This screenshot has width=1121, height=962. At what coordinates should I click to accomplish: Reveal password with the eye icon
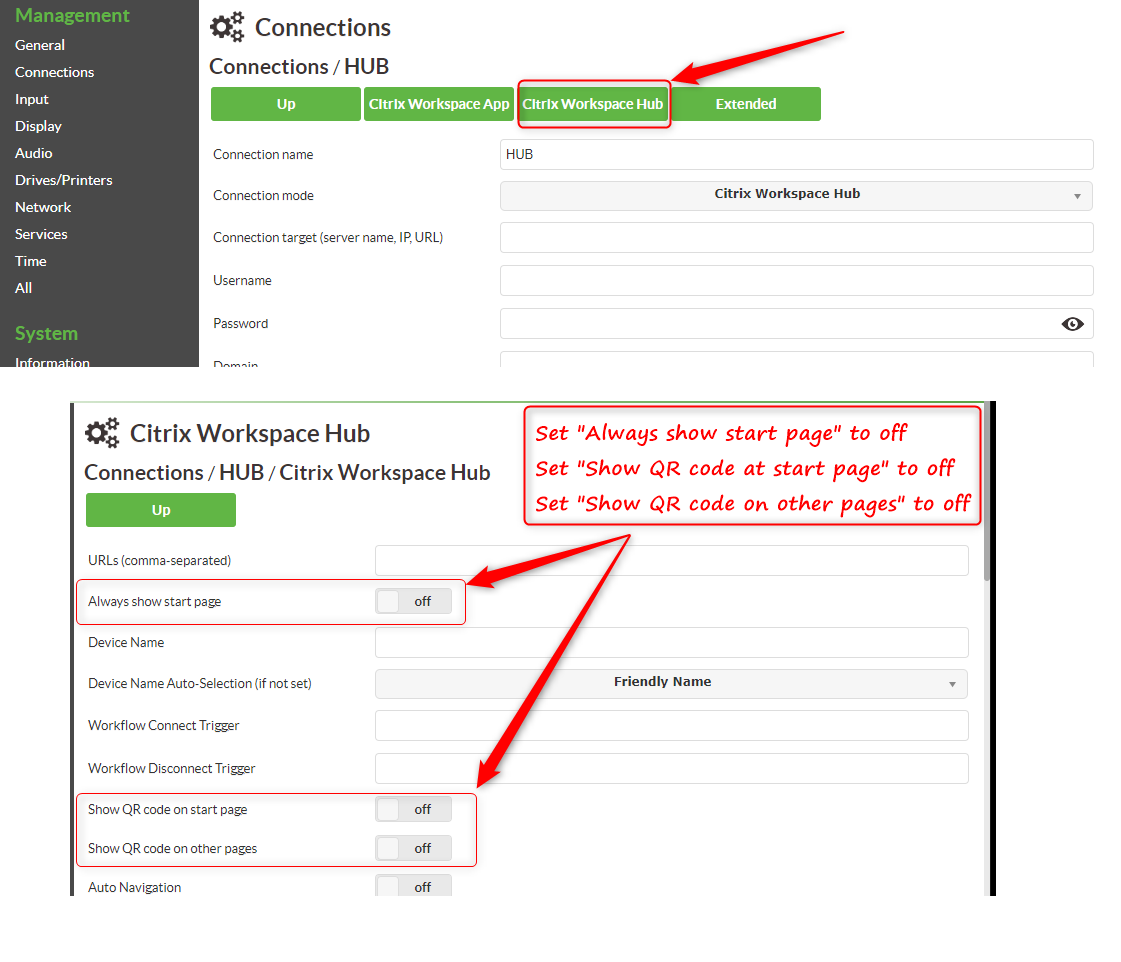click(1072, 324)
